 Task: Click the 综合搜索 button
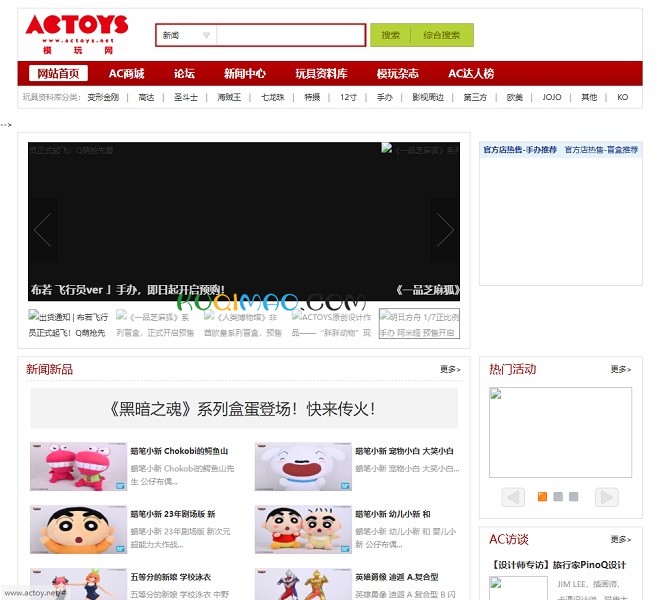(442, 35)
